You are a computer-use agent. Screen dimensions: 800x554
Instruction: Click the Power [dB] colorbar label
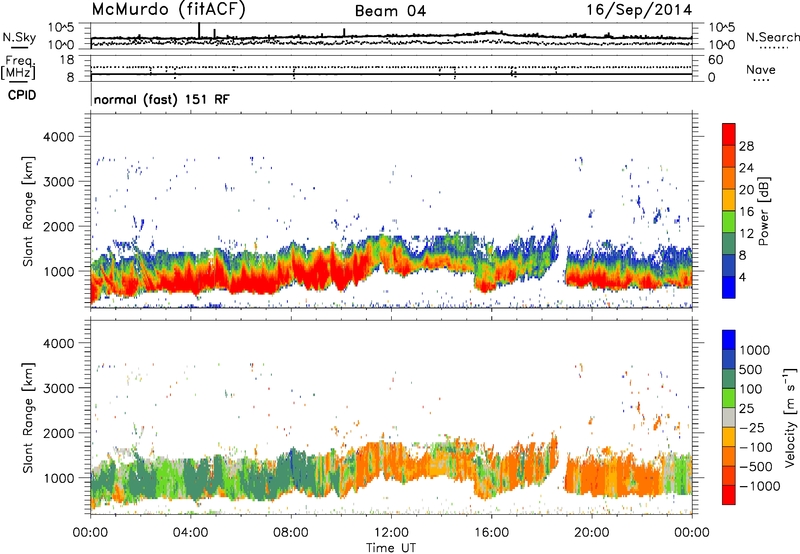[x=764, y=211]
